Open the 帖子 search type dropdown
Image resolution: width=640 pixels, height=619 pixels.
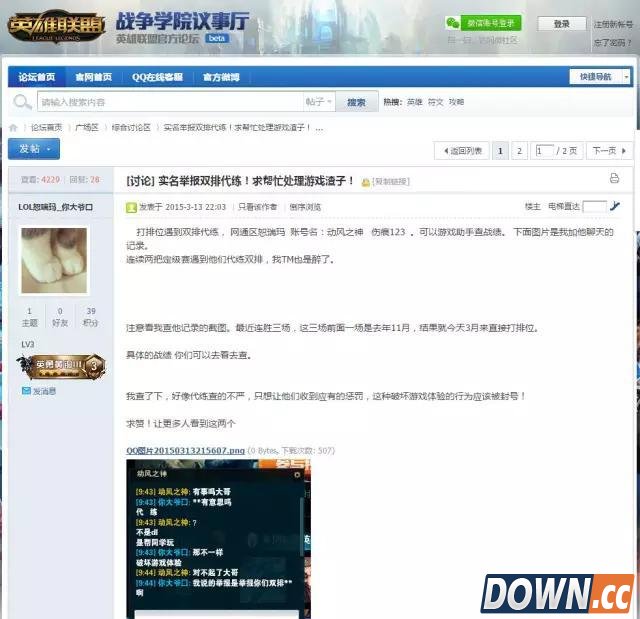(319, 102)
